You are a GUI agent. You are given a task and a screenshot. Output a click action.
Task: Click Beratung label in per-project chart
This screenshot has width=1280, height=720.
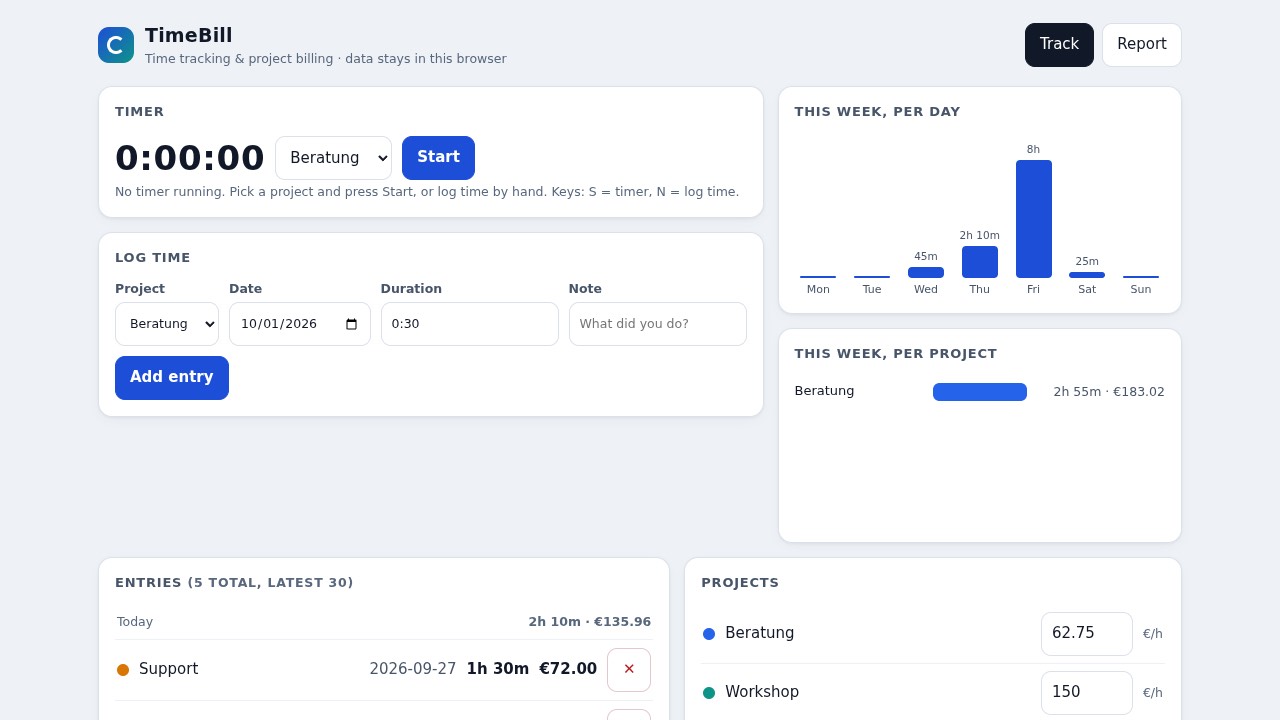click(825, 391)
